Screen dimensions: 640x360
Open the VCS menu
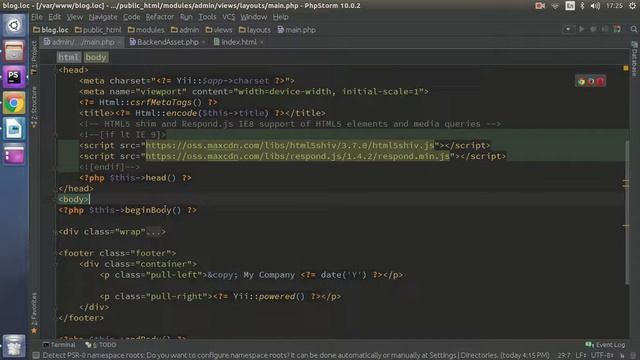(x=229, y=17)
